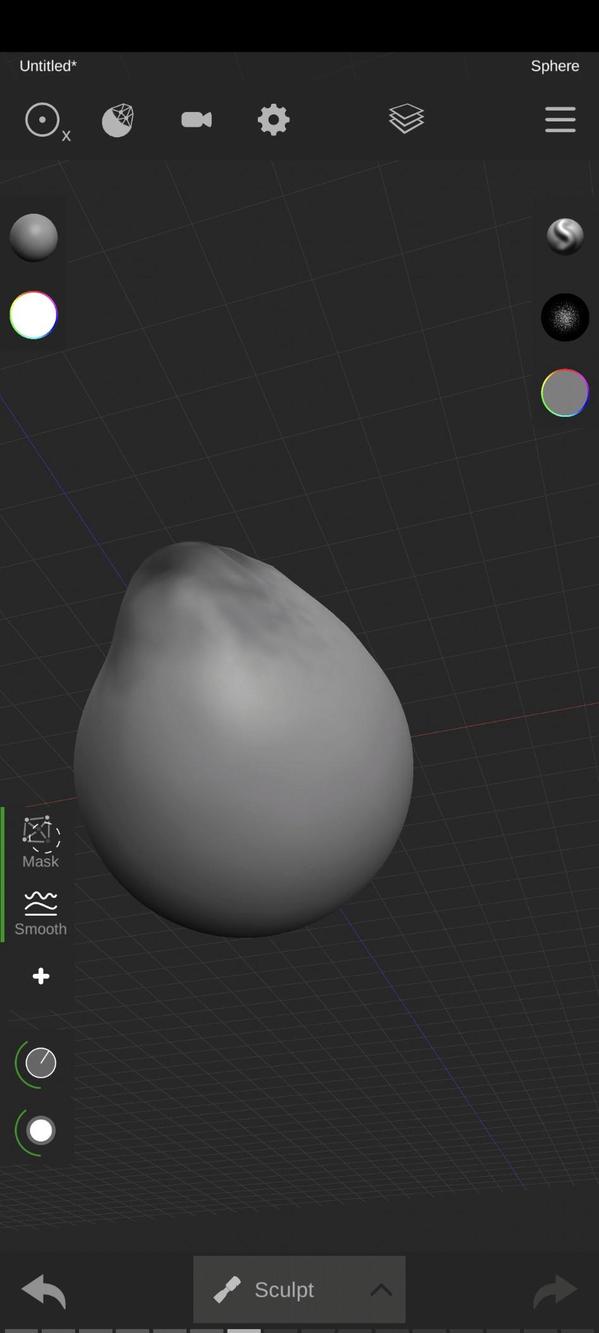Image resolution: width=599 pixels, height=1333 pixels.
Task: Adjust the brush radius dial
Action: (x=40, y=1130)
